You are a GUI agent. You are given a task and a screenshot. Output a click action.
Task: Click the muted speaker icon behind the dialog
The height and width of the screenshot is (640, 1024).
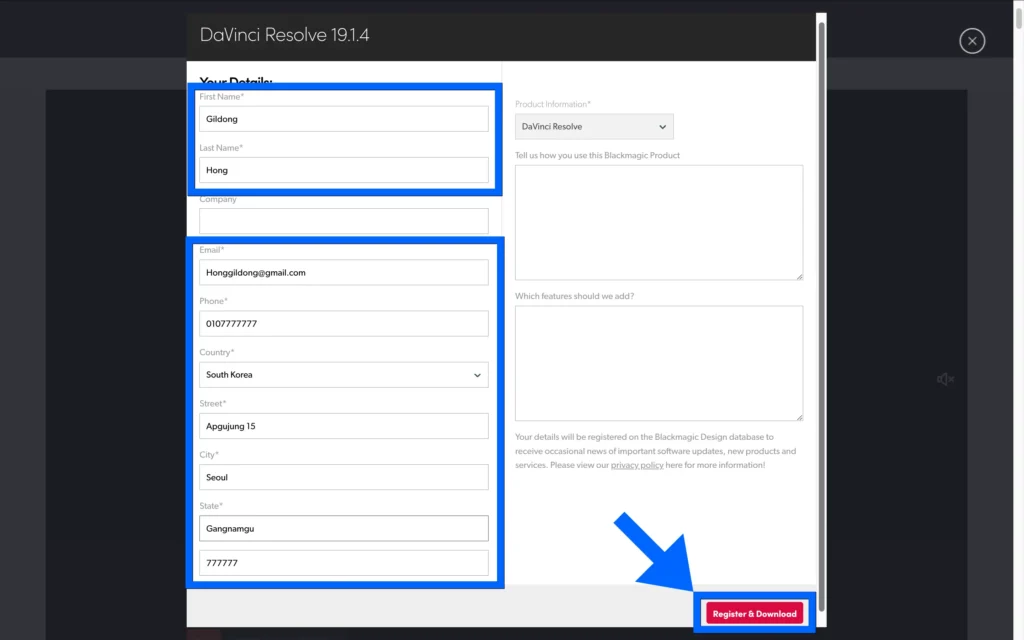click(945, 379)
